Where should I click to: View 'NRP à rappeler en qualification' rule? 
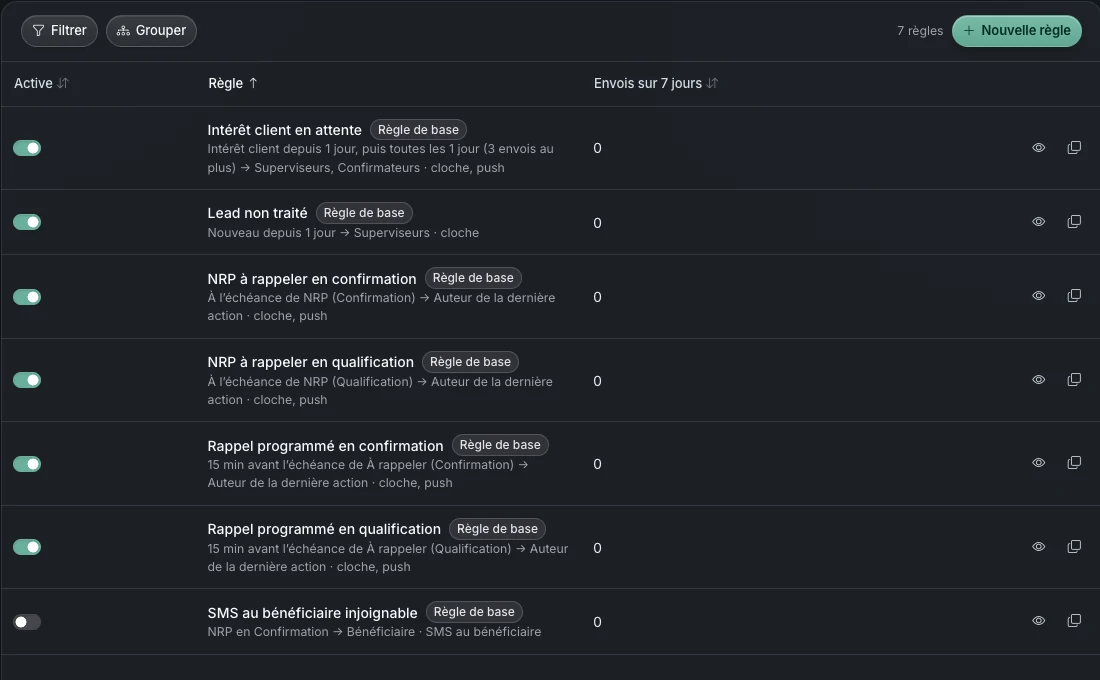pos(1038,380)
